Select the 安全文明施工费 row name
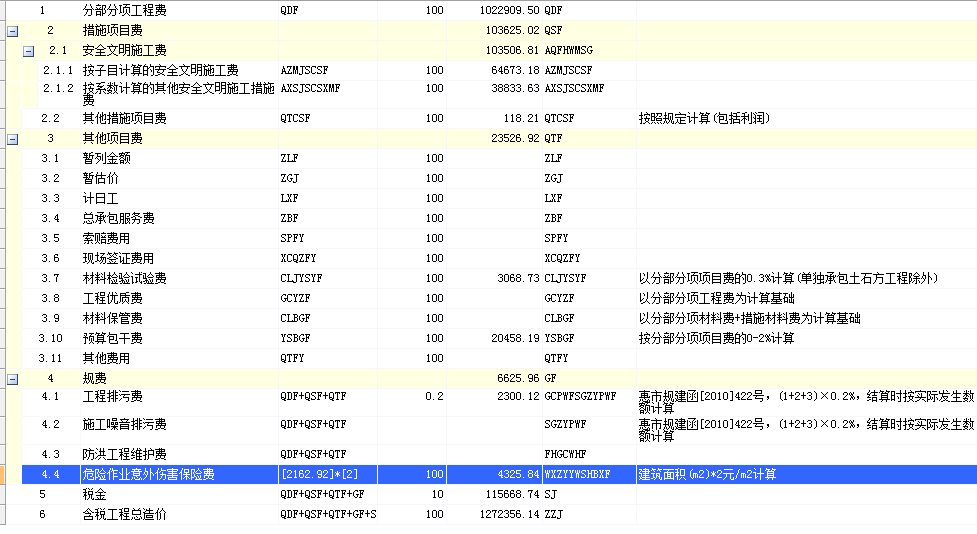The width and height of the screenshot is (977, 534). click(125, 50)
